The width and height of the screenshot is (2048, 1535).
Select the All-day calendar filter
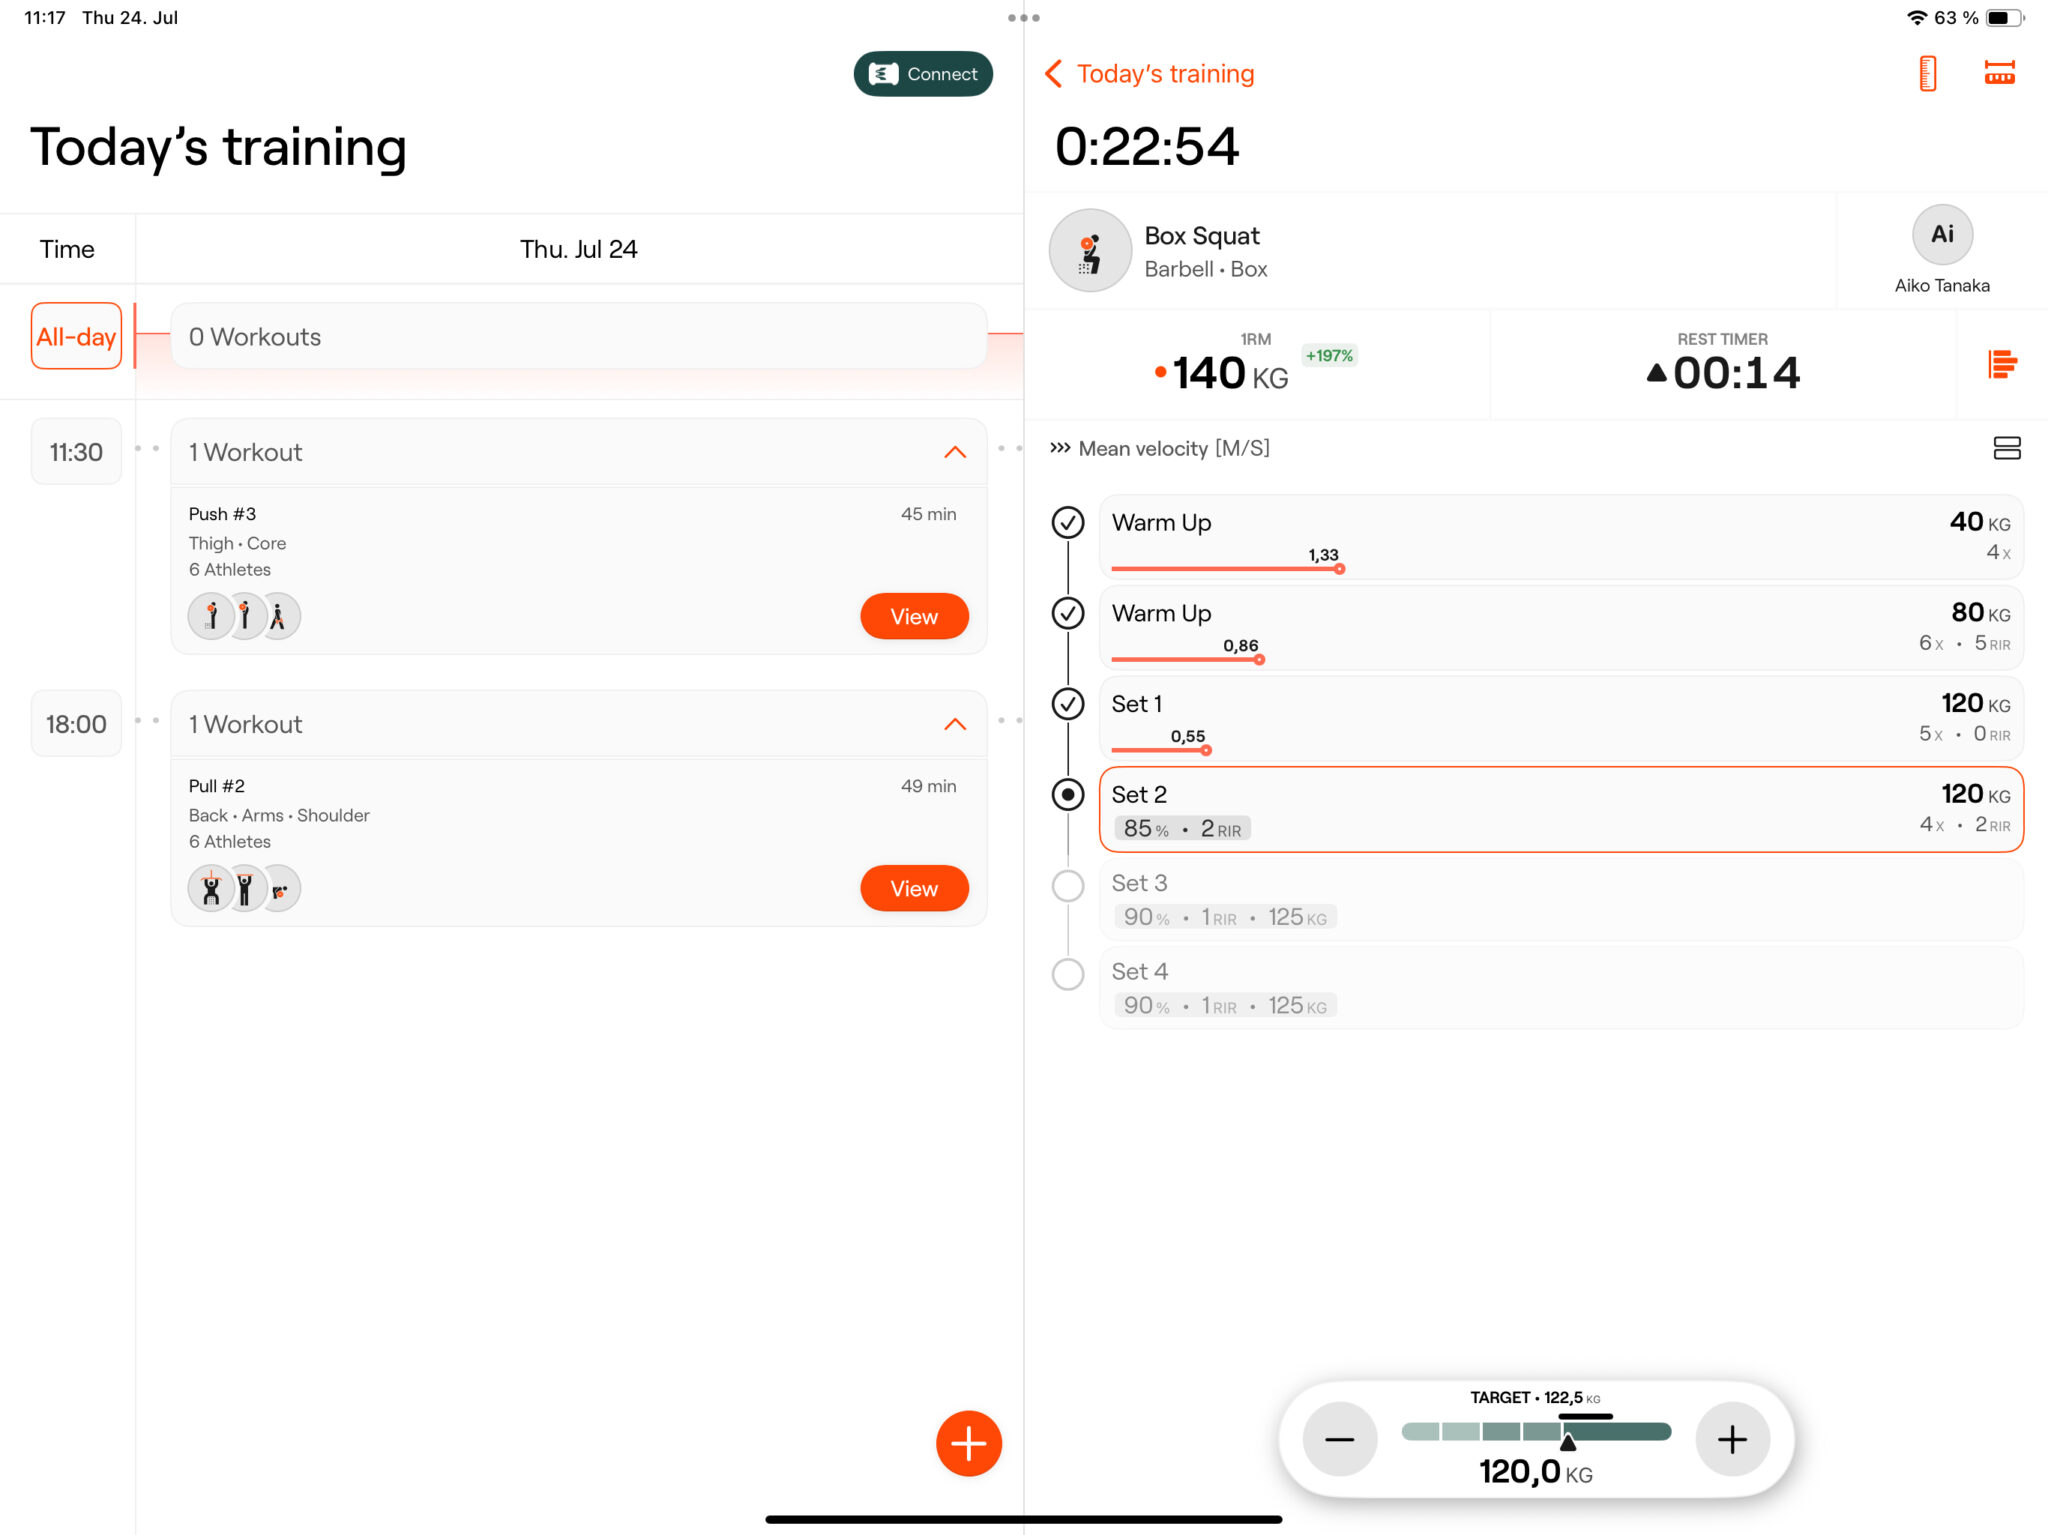75,336
